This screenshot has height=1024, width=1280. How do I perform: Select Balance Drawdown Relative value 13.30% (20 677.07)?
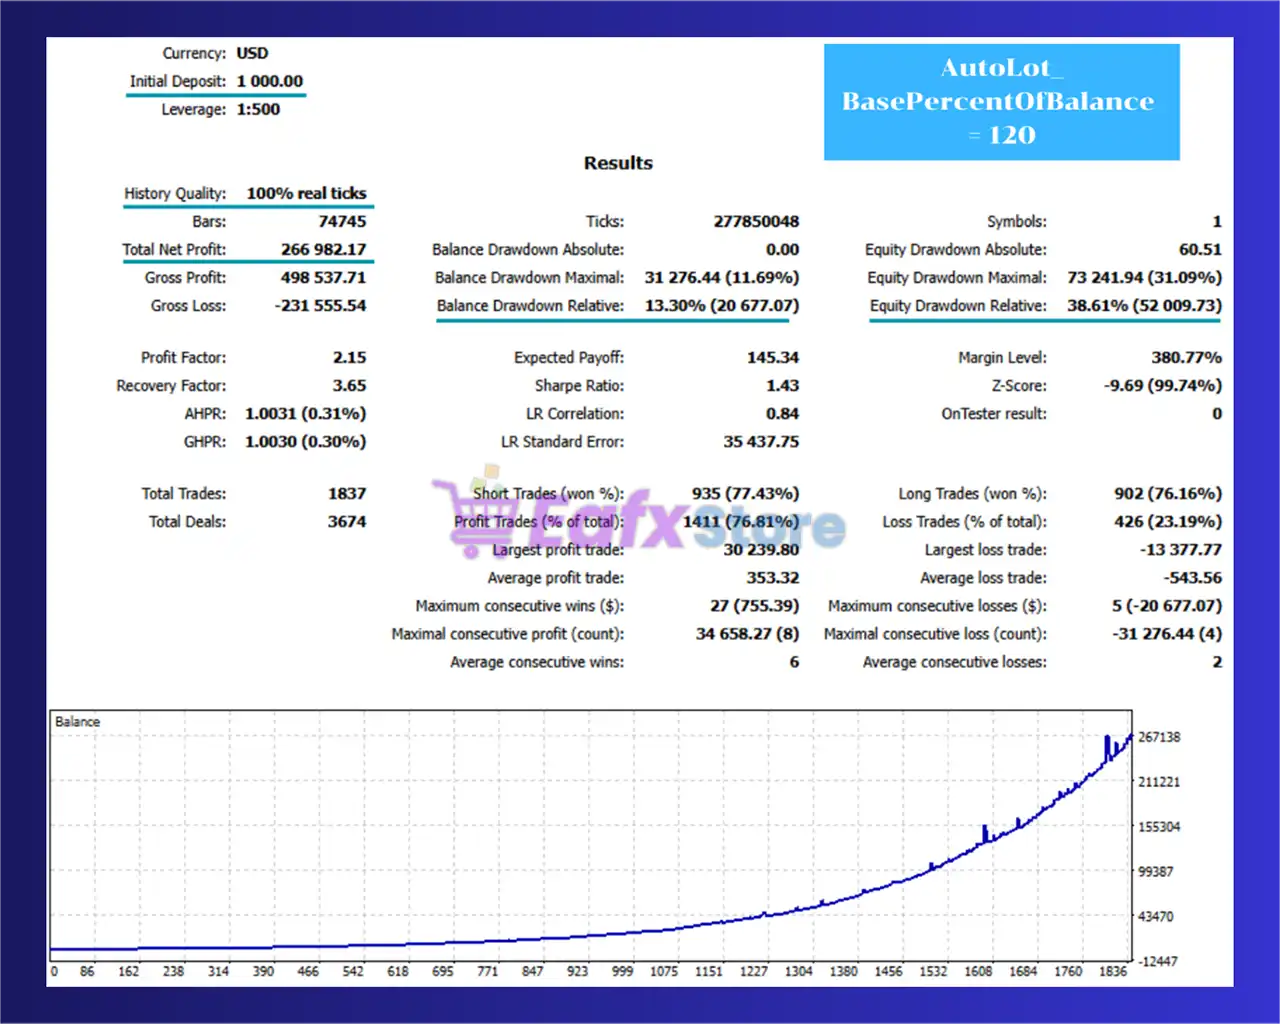click(x=722, y=305)
